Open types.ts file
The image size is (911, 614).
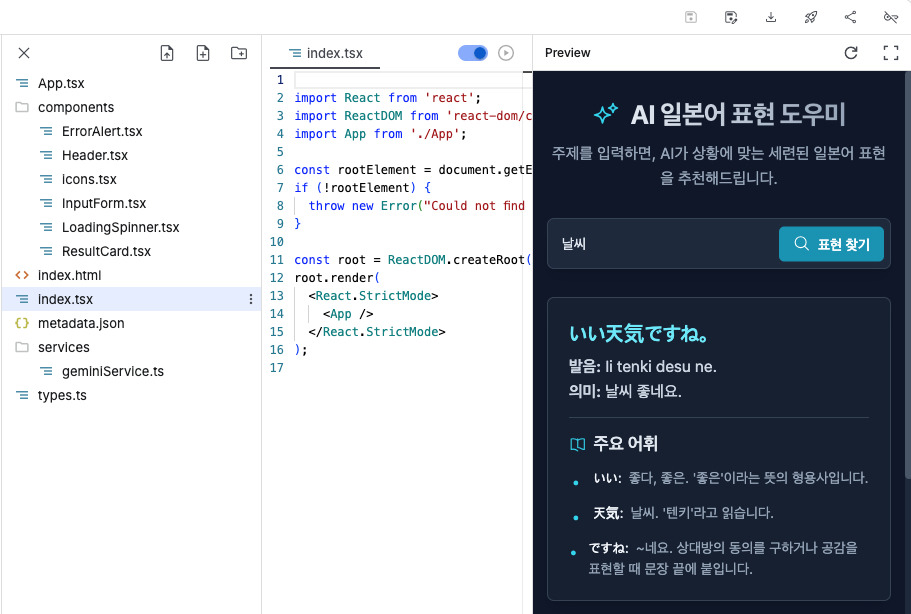(x=62, y=395)
